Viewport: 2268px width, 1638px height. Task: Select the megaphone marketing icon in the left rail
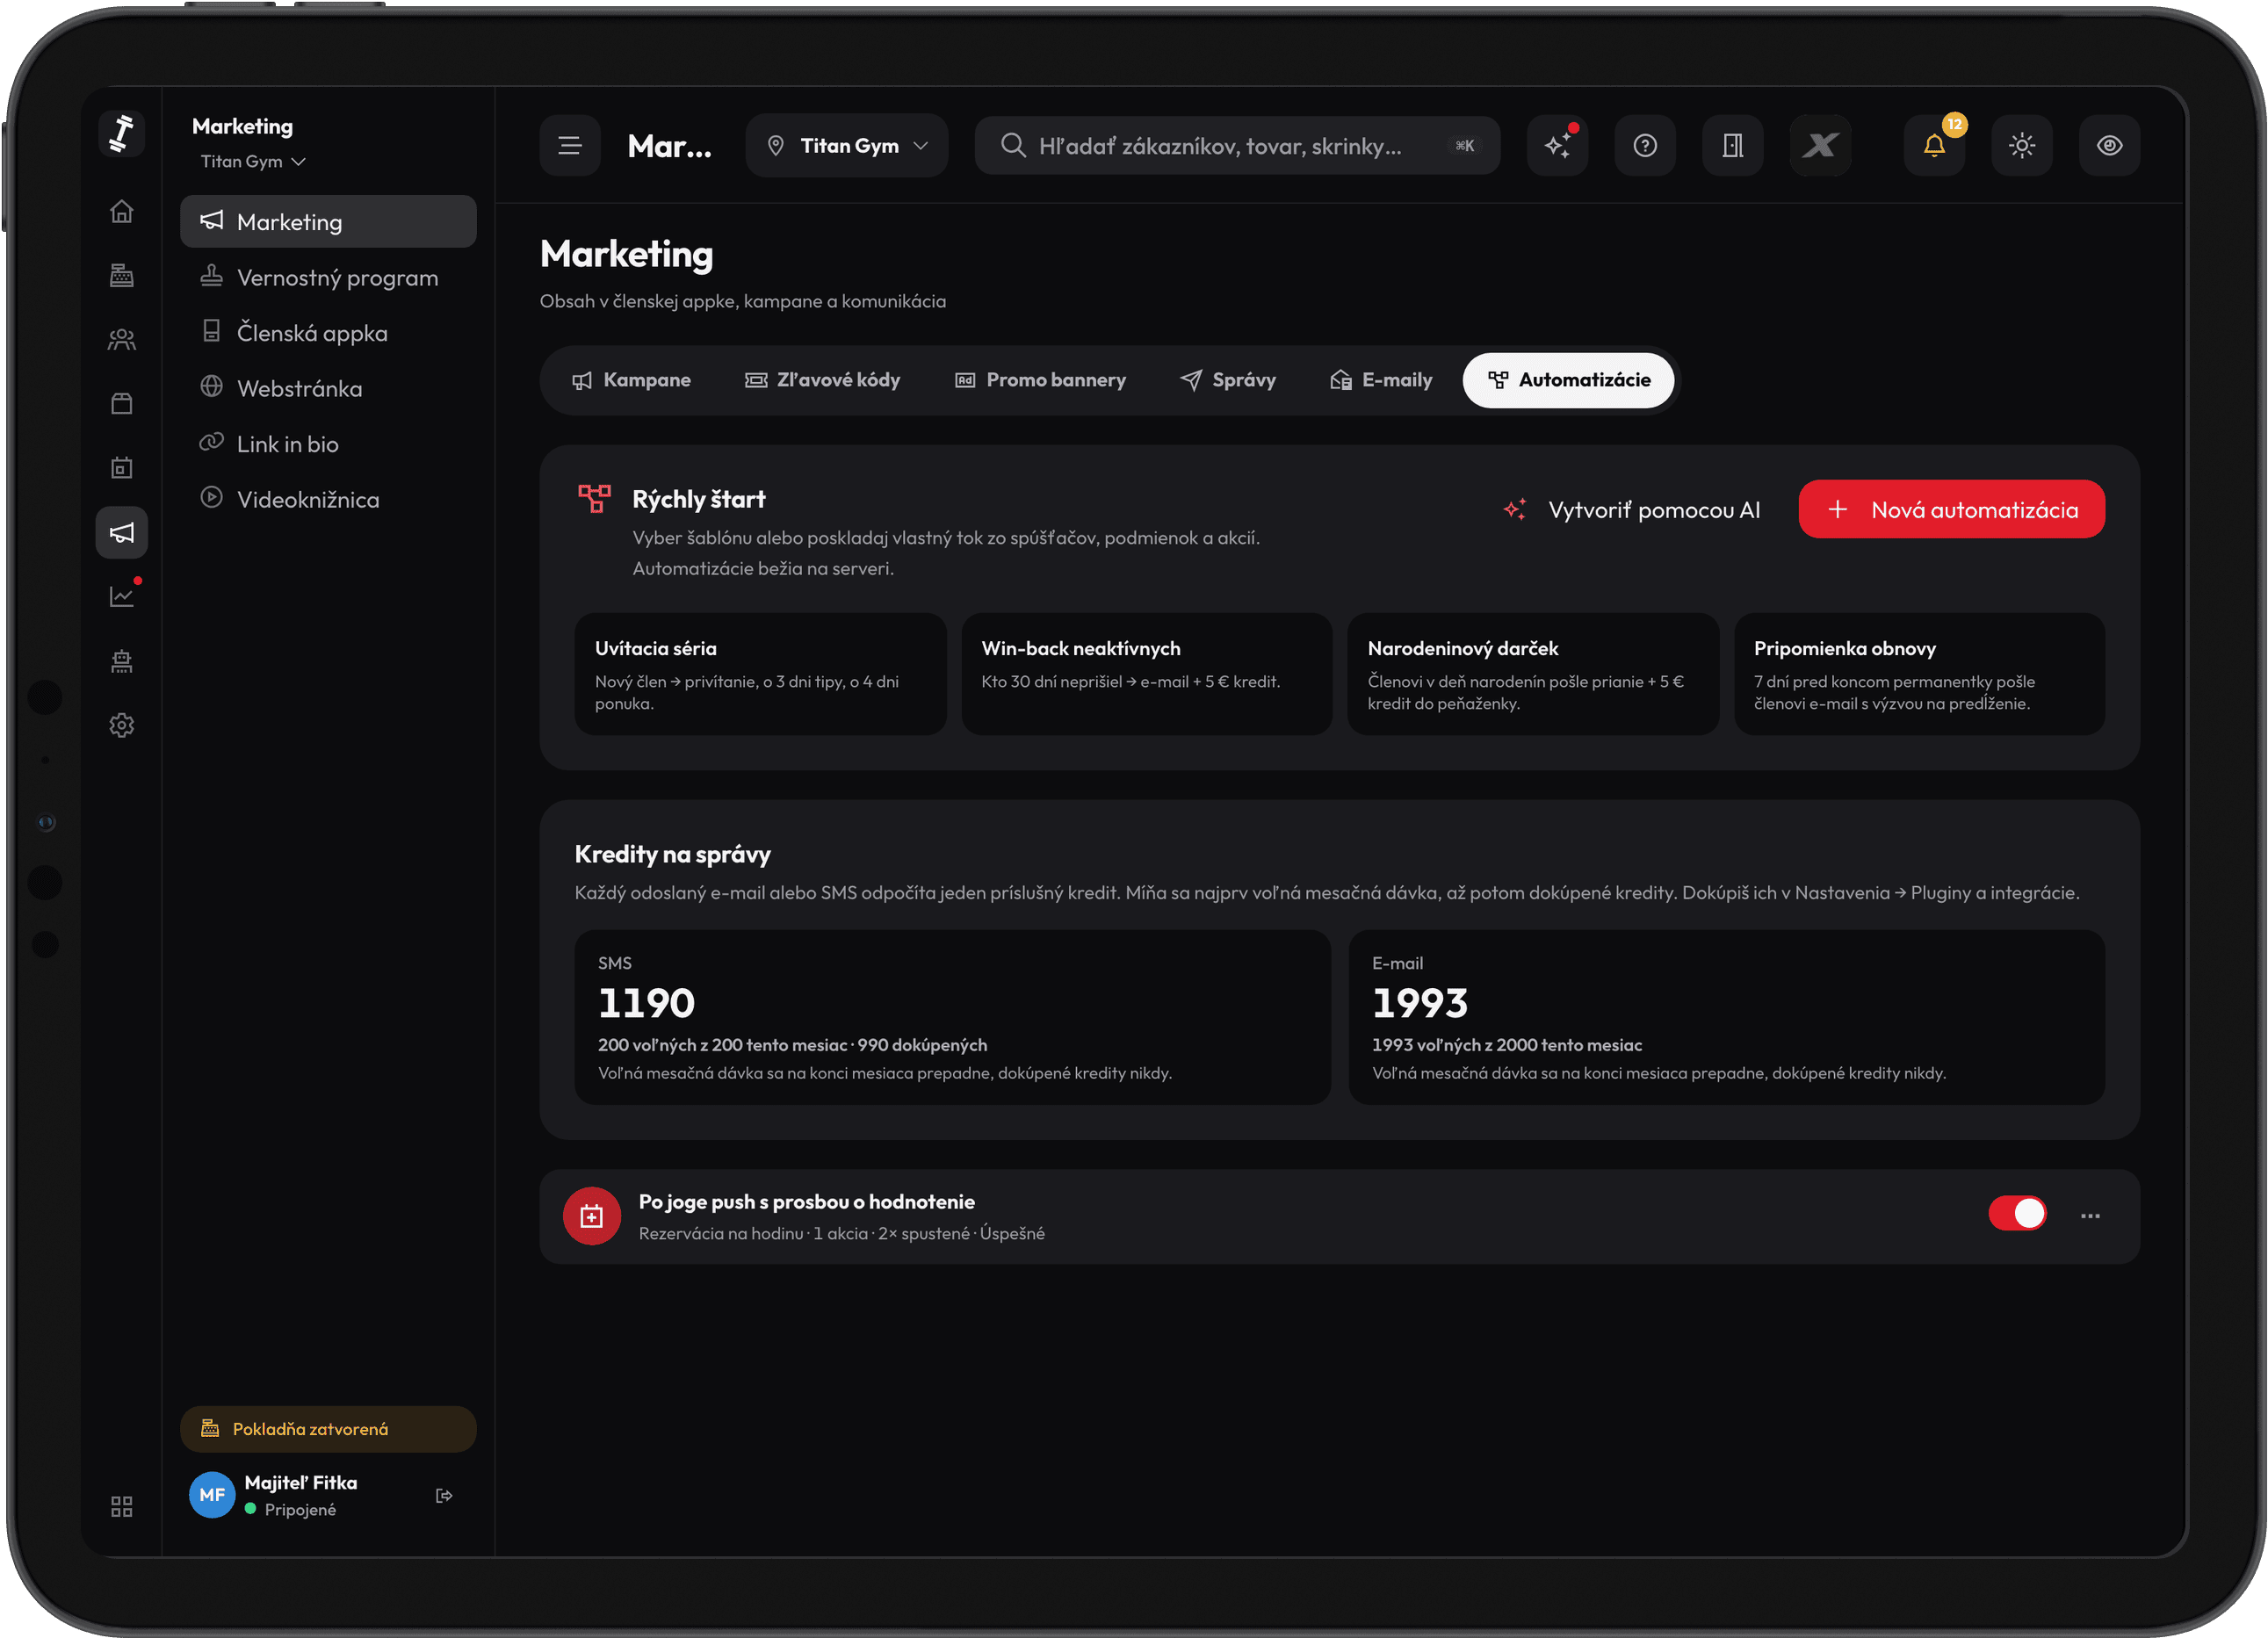click(x=121, y=532)
